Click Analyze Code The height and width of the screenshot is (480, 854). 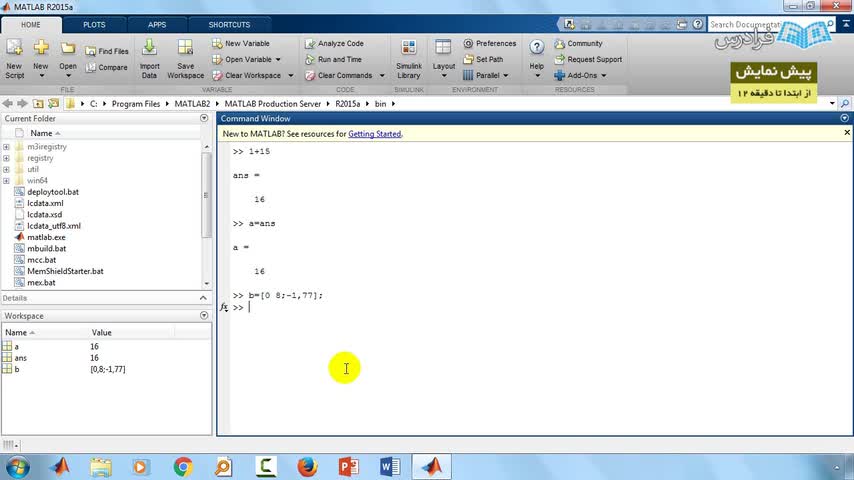pyautogui.click(x=334, y=43)
